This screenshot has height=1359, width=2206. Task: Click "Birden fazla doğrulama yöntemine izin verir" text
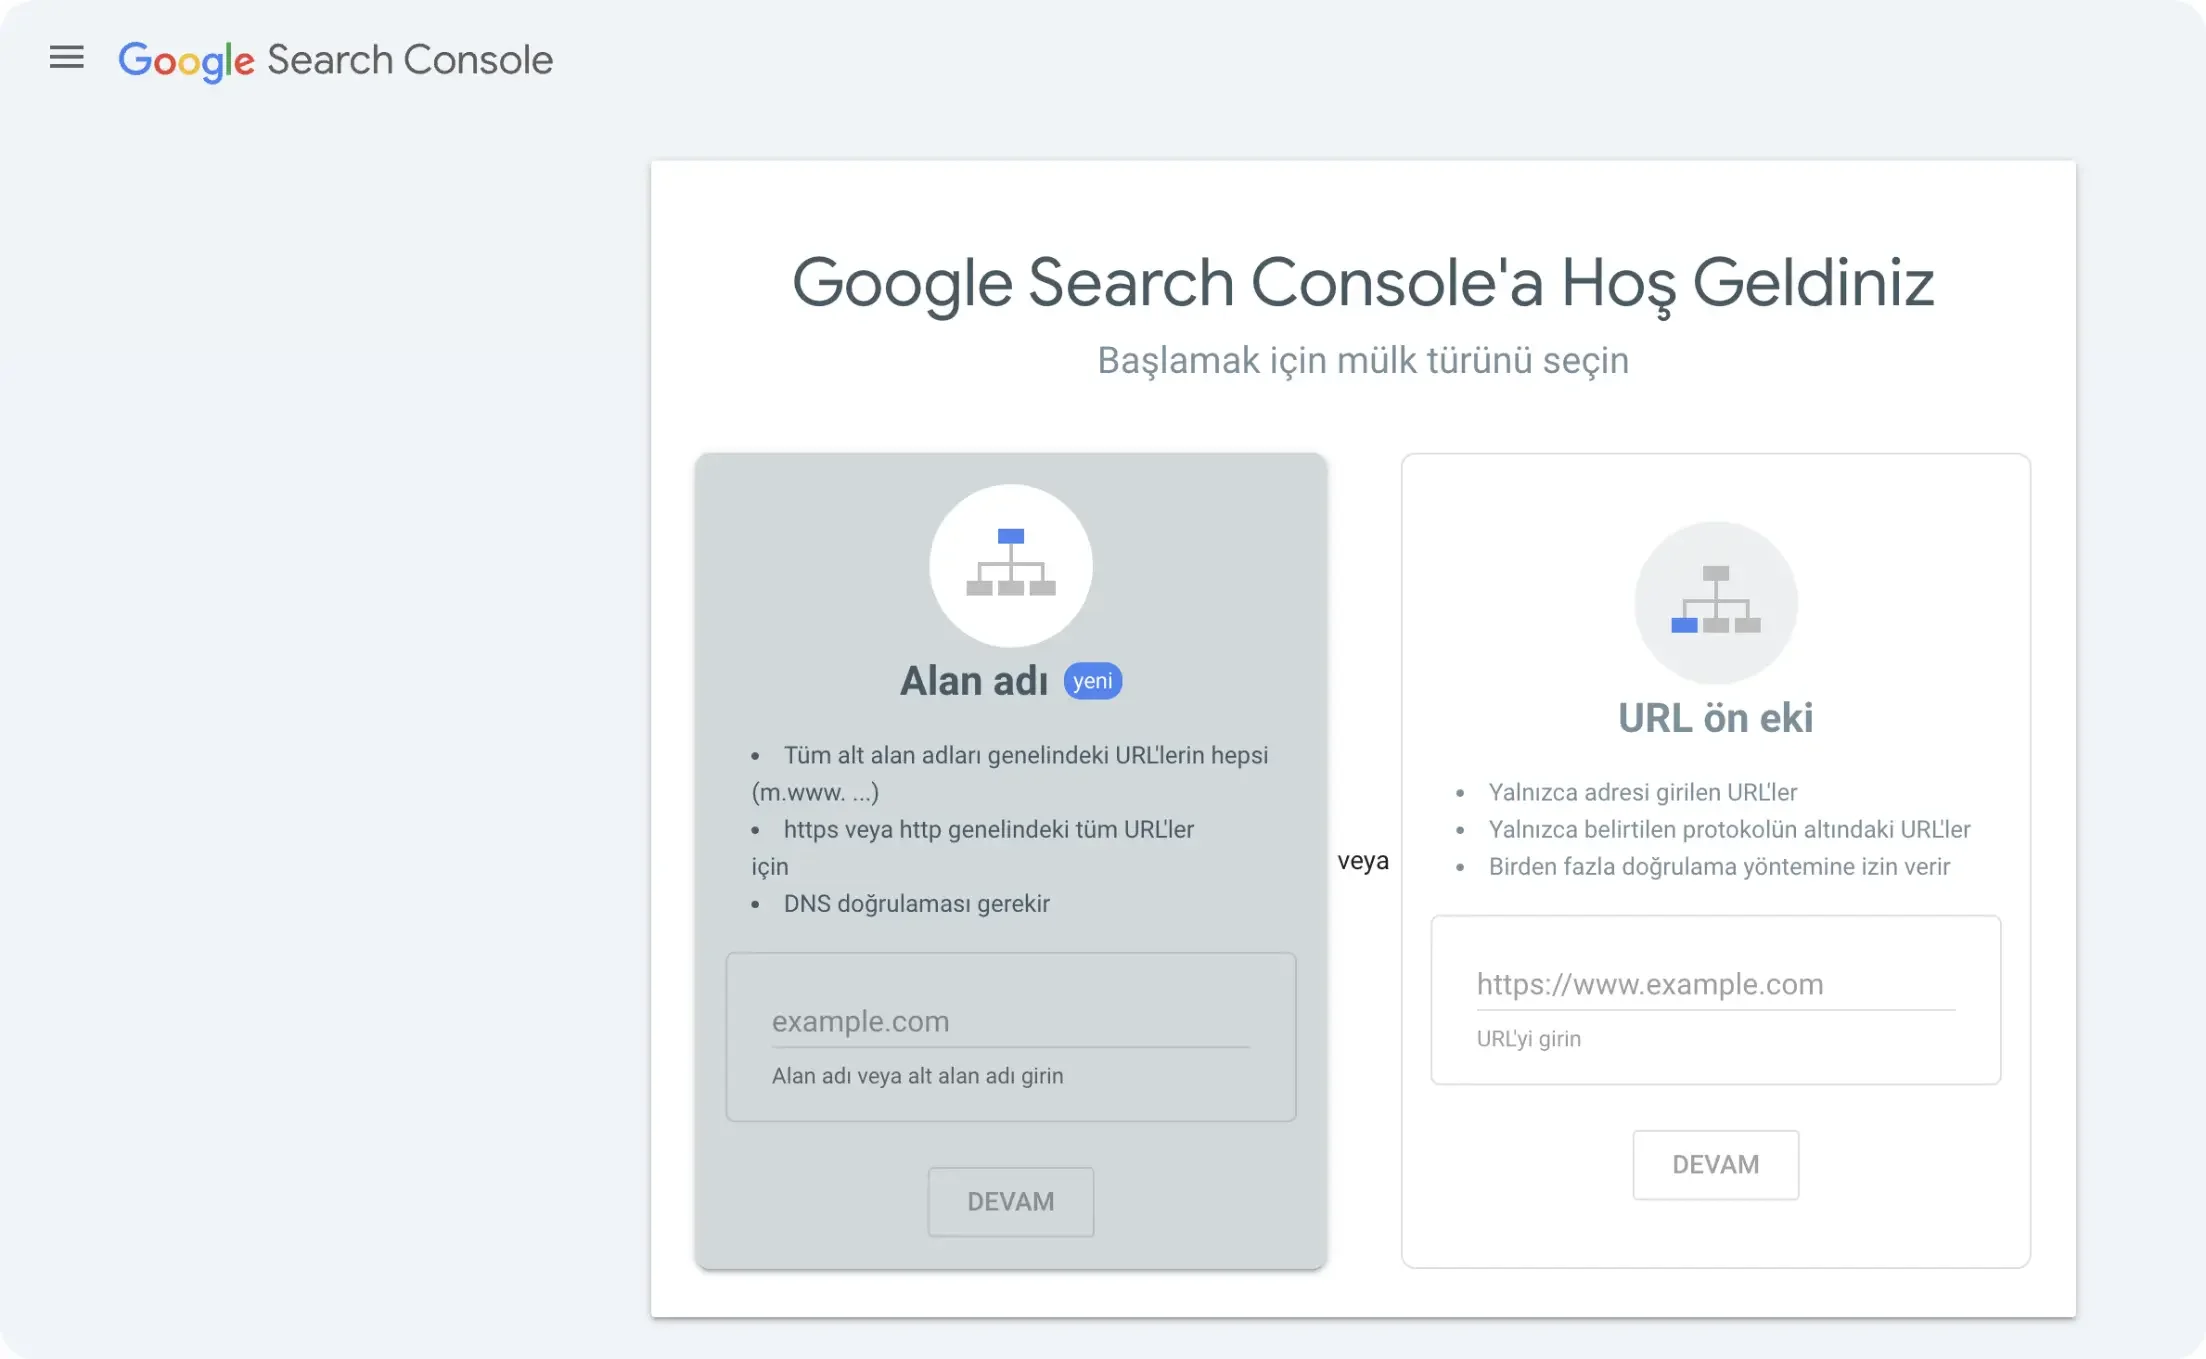pyautogui.click(x=1719, y=867)
